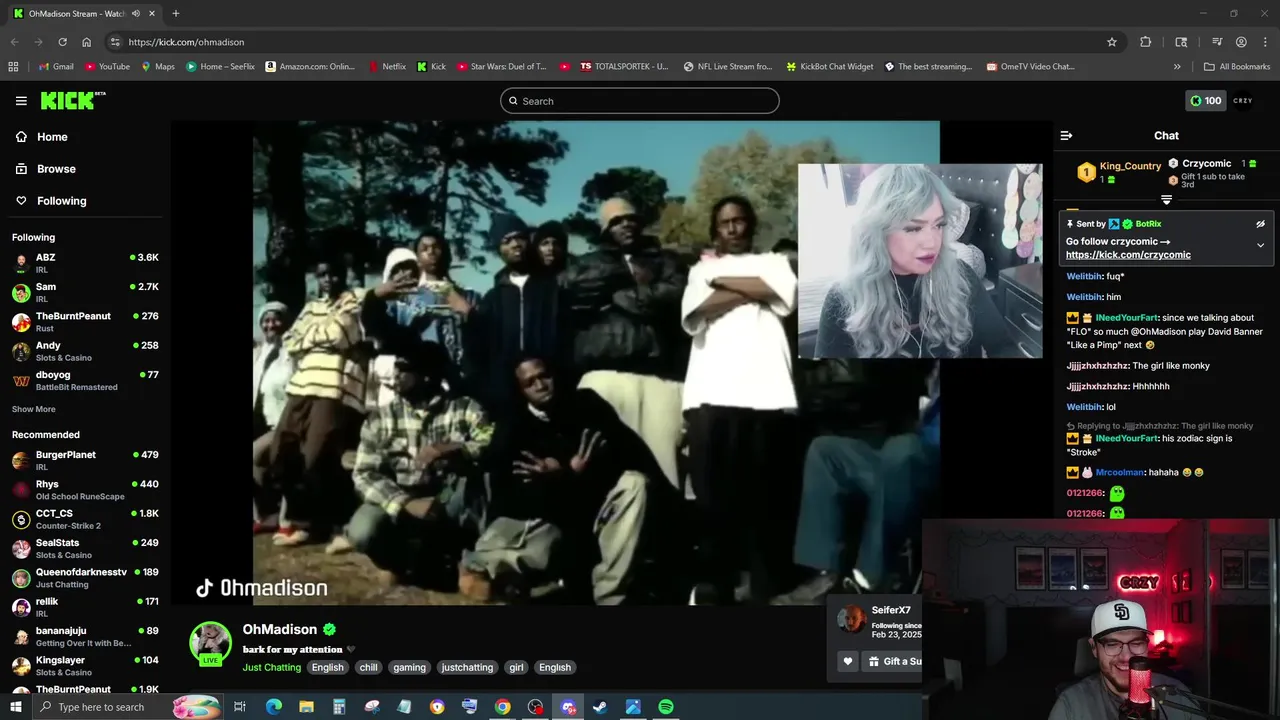
Task: Click the address bar URL
Action: pos(186,42)
